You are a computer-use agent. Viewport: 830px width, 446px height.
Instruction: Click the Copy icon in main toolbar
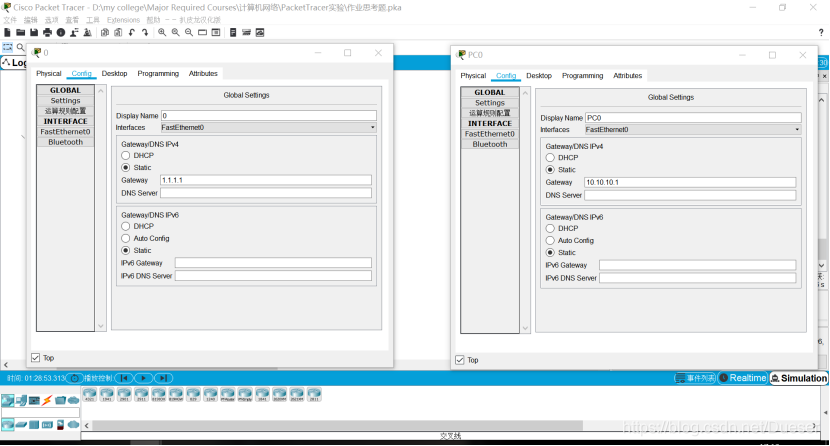click(105, 32)
